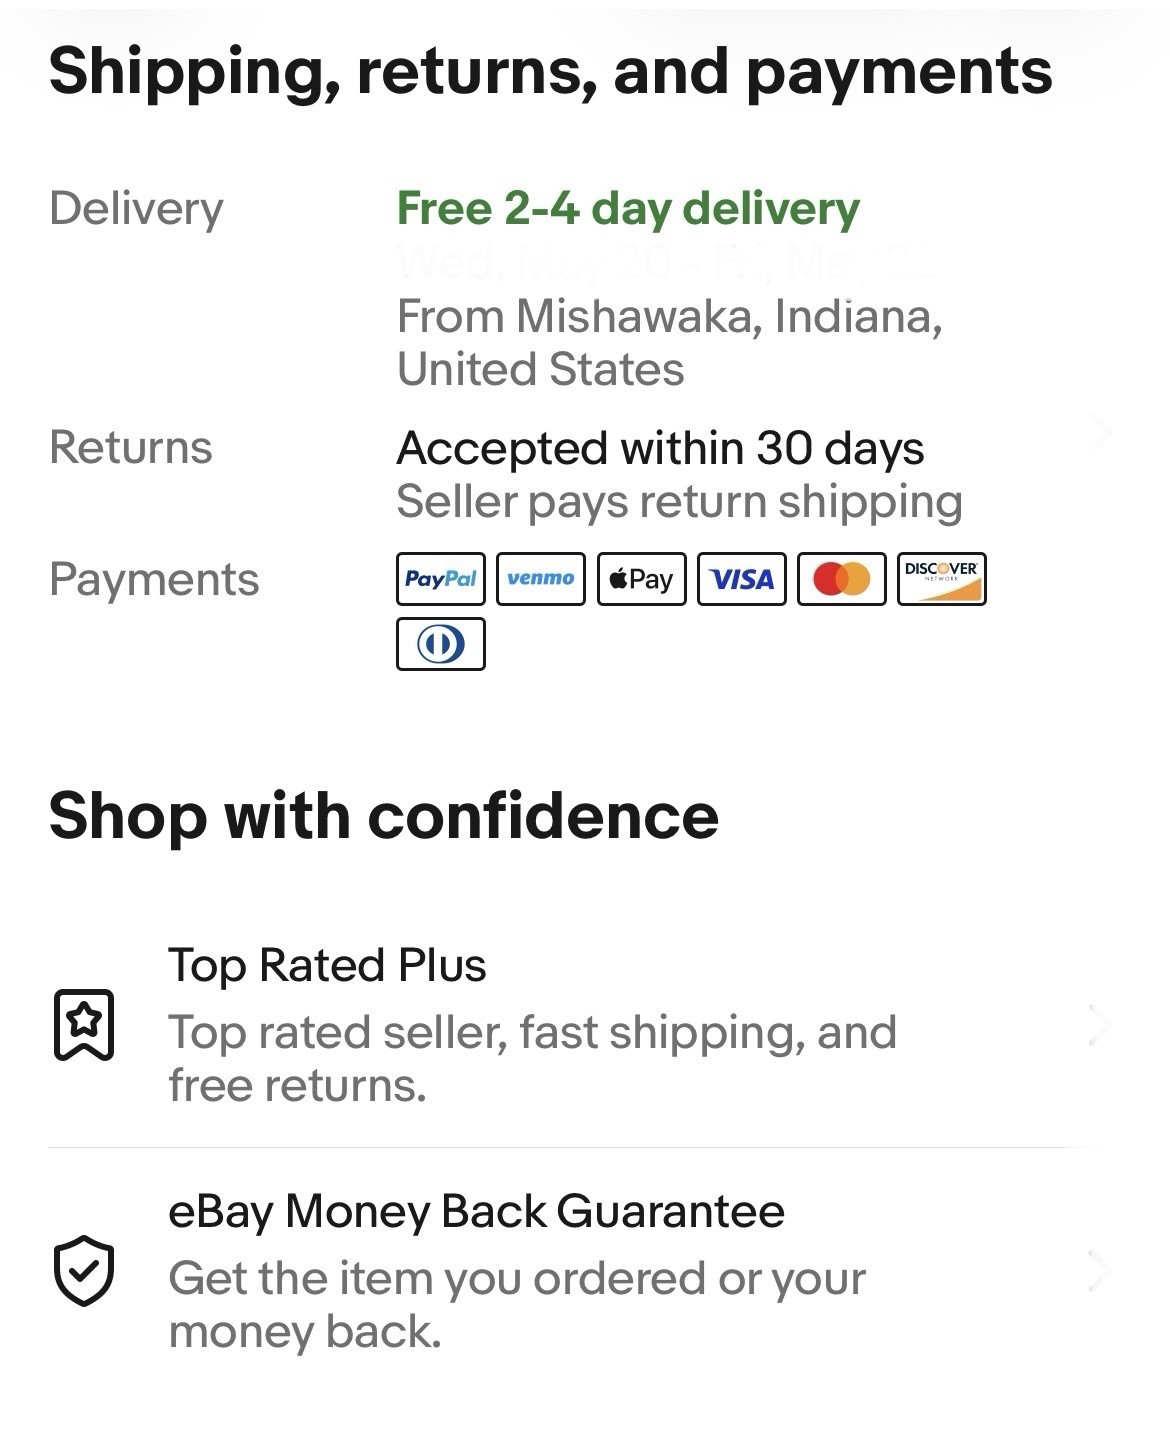Tap the Returns row label
The image size is (1170, 1438).
(131, 447)
